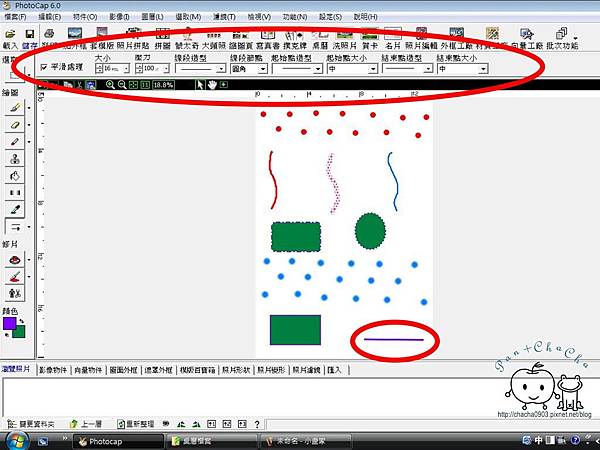Open the 說明(H) help menu
Screen dimensions: 600x450
tap(365, 17)
